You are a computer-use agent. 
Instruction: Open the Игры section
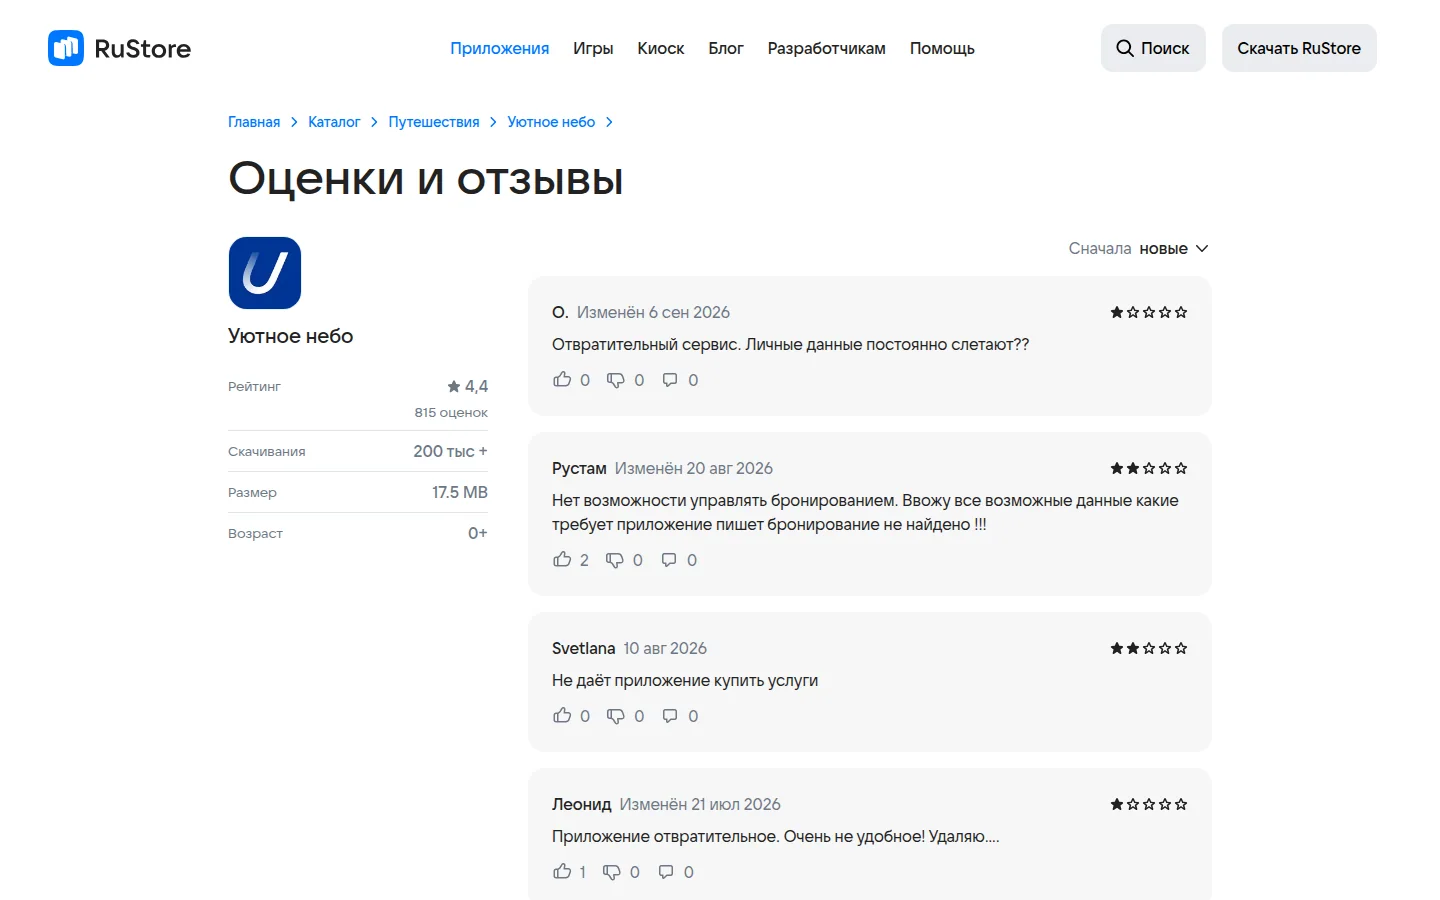593,48
